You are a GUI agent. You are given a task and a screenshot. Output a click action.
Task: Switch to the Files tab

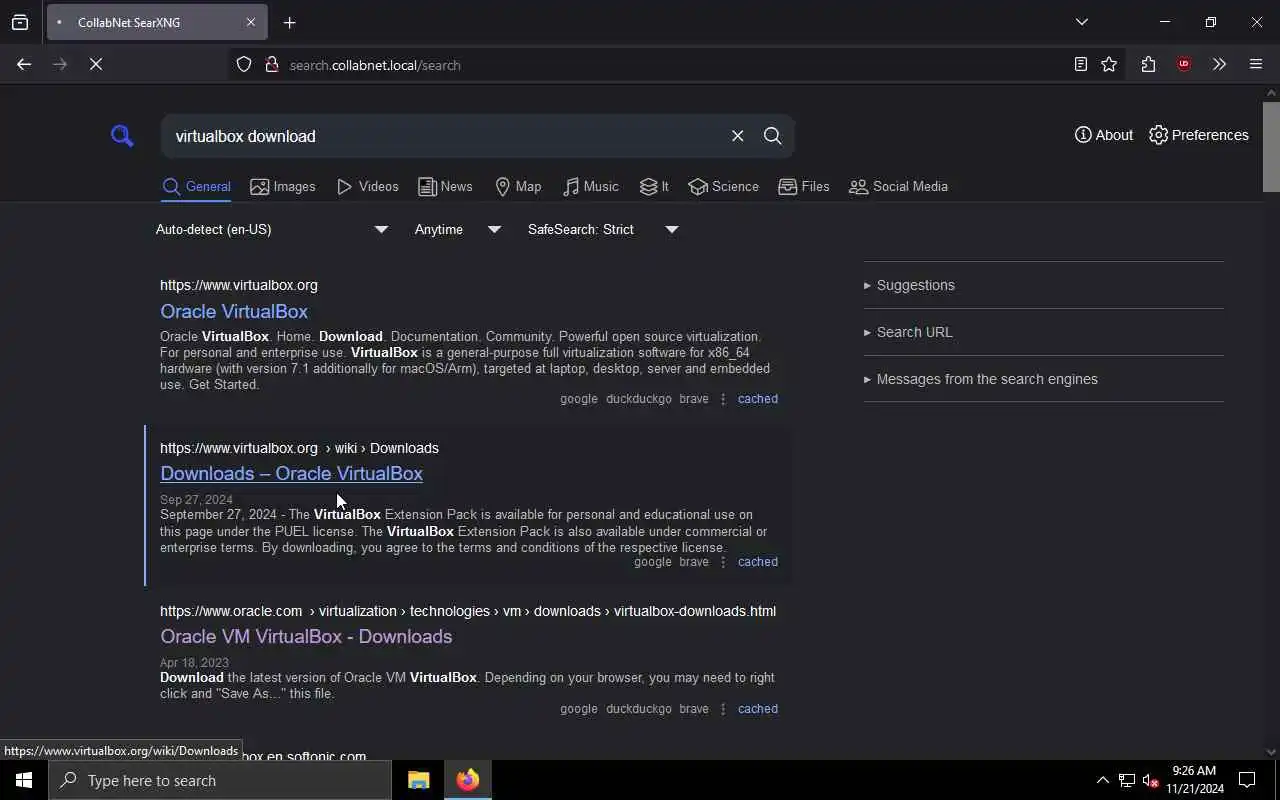804,186
